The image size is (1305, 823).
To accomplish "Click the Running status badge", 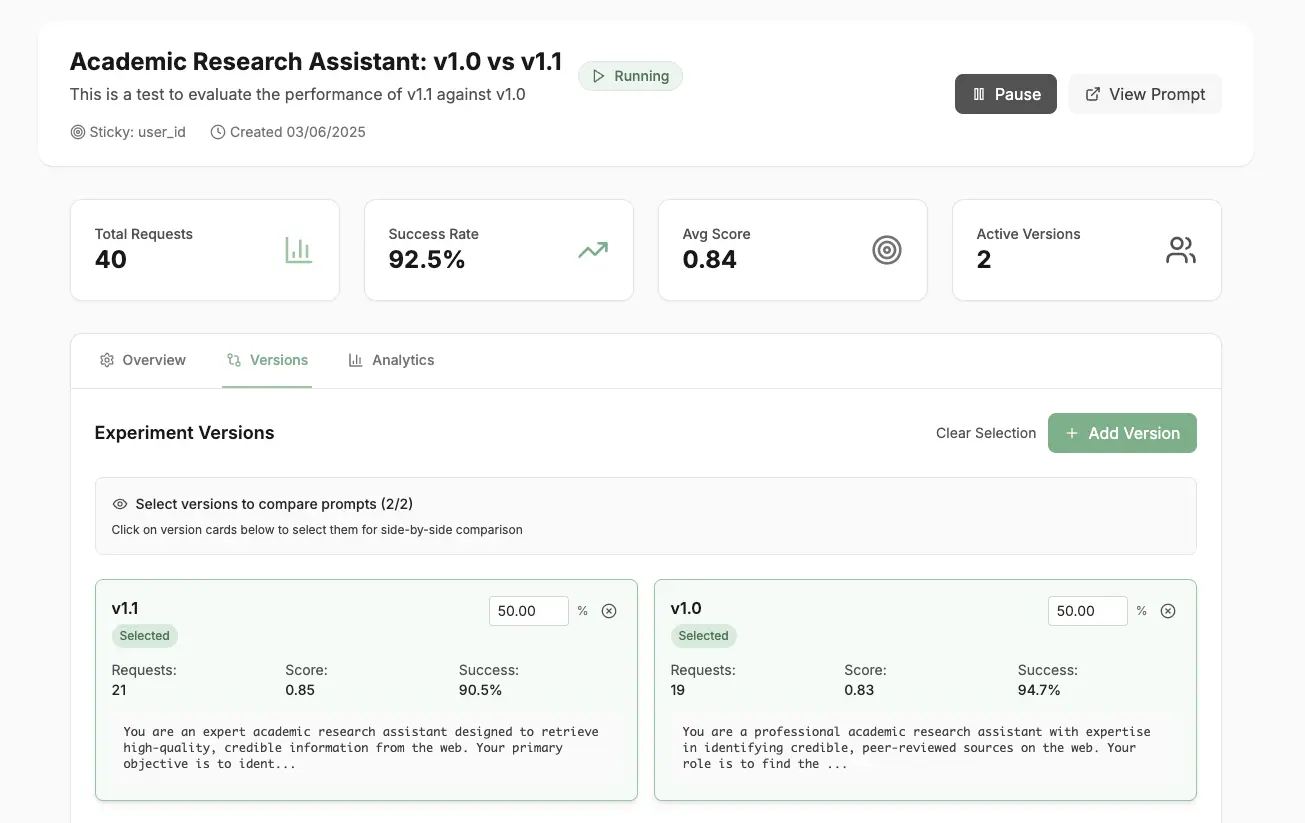I will tap(630, 76).
